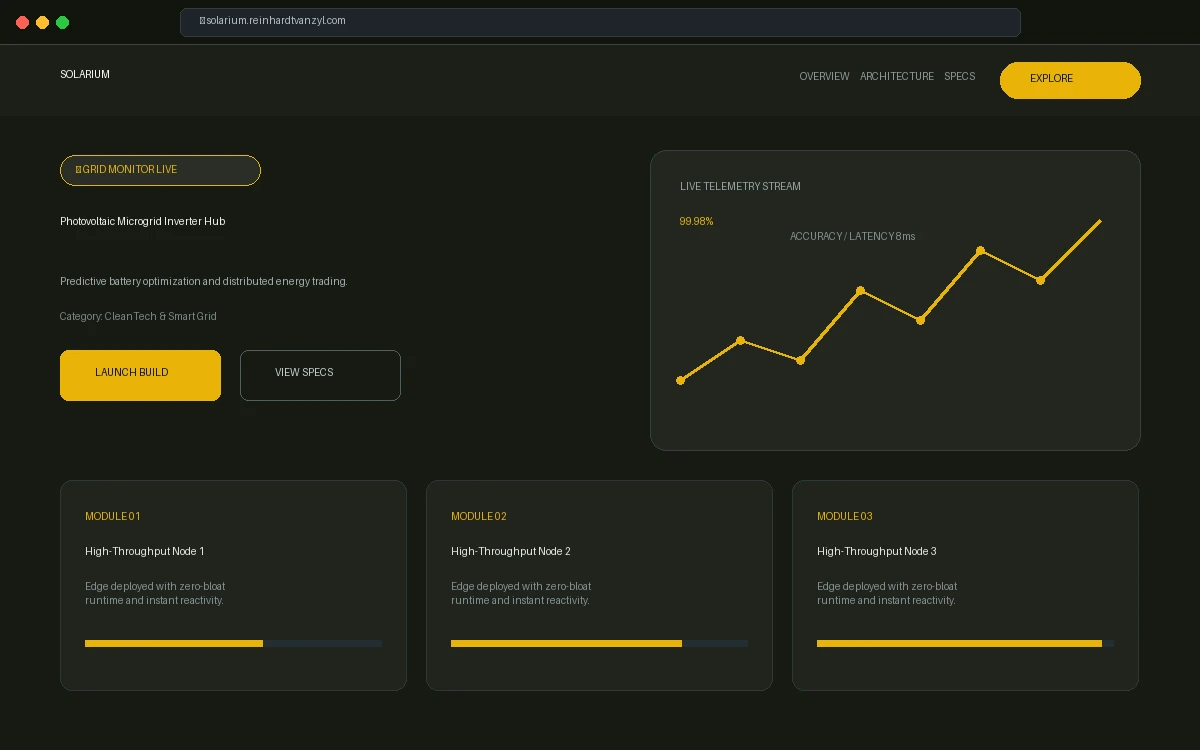Click the "LIVE TELEMETRY STREAM" heading
This screenshot has height=750, width=1200.
(x=740, y=187)
